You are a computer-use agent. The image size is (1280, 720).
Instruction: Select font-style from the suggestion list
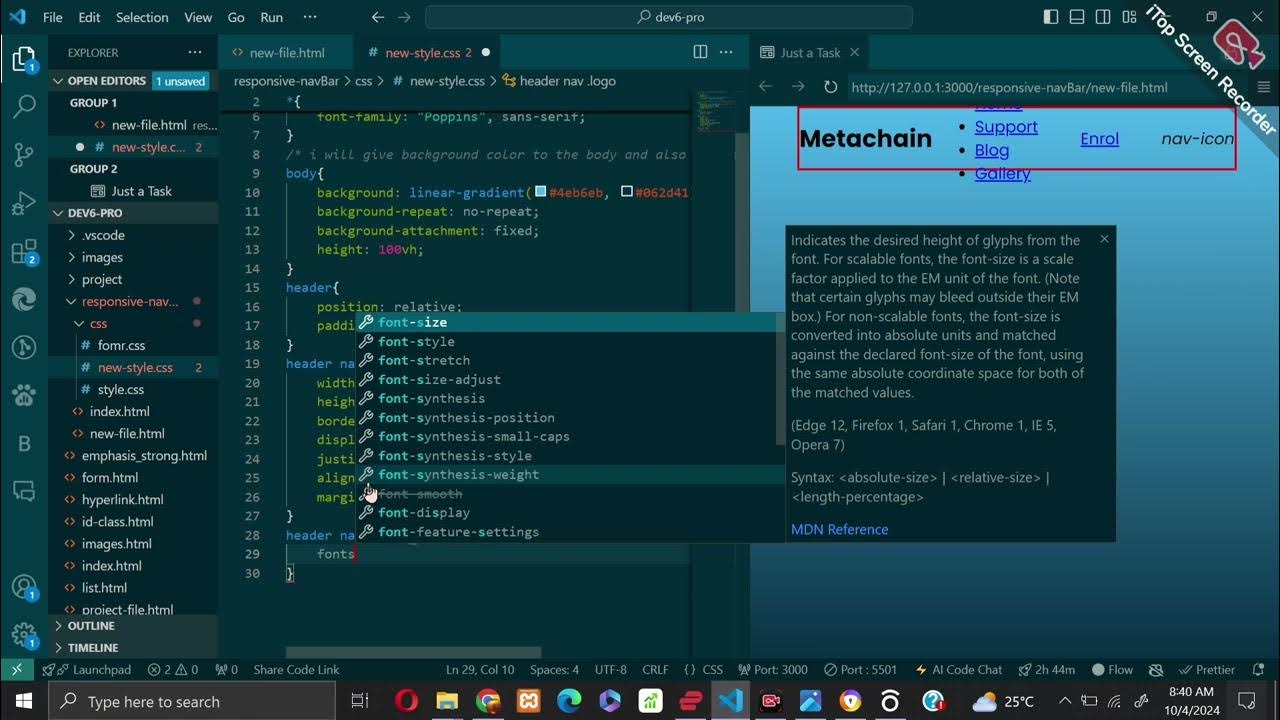[x=416, y=341]
